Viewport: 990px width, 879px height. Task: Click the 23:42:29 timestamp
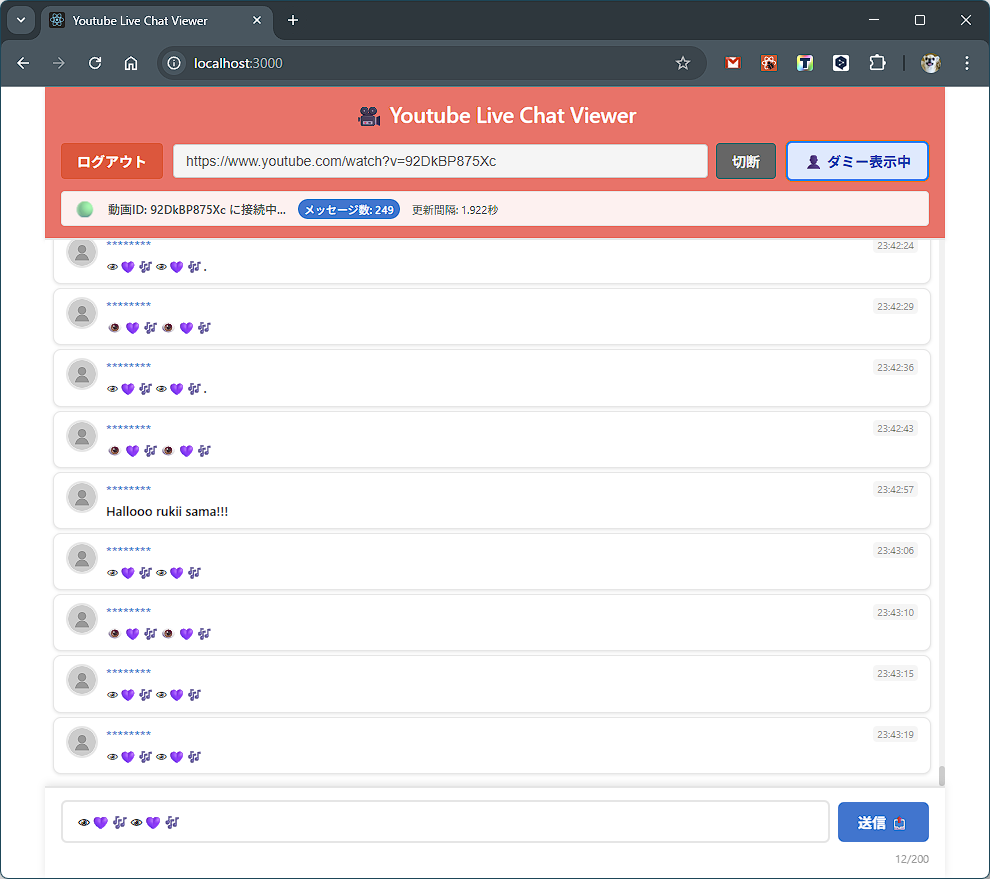(895, 306)
